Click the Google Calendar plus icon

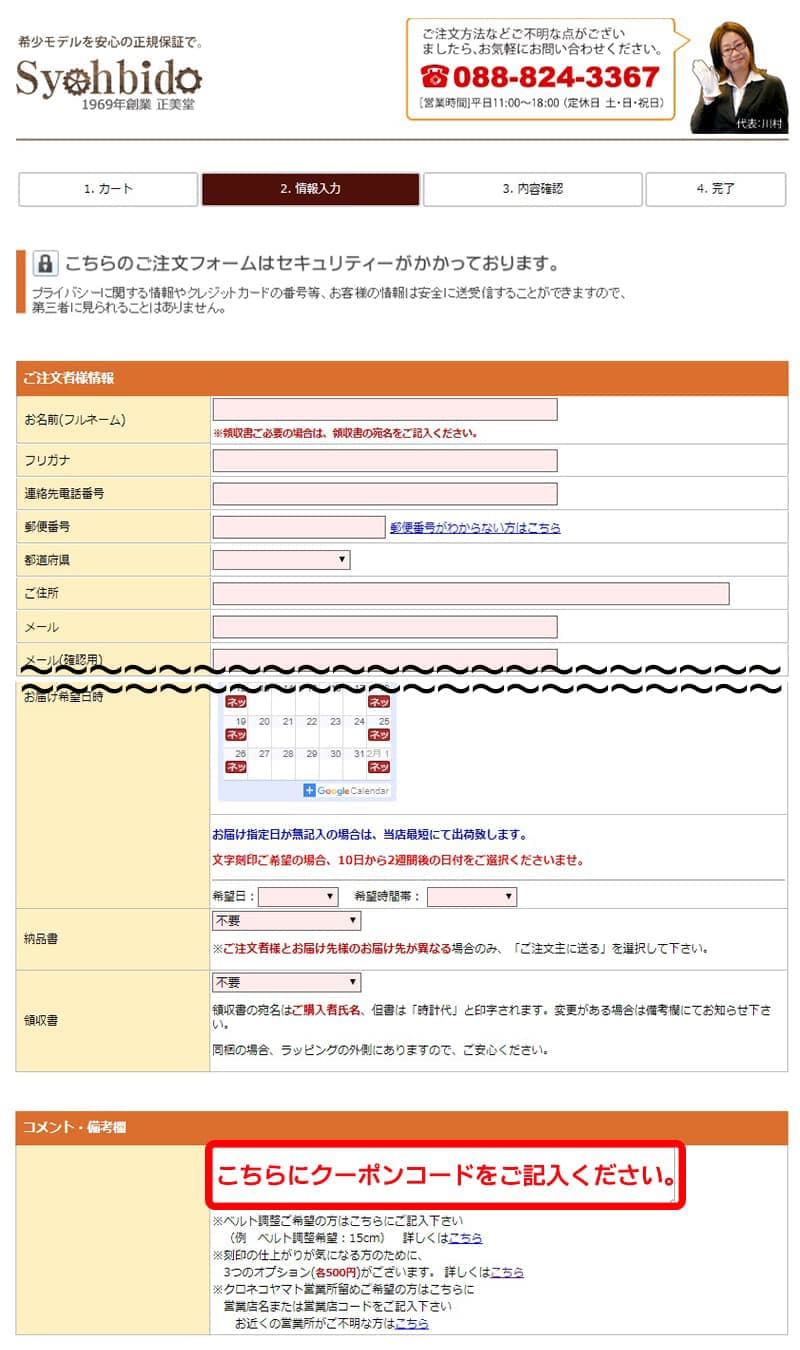click(x=309, y=791)
